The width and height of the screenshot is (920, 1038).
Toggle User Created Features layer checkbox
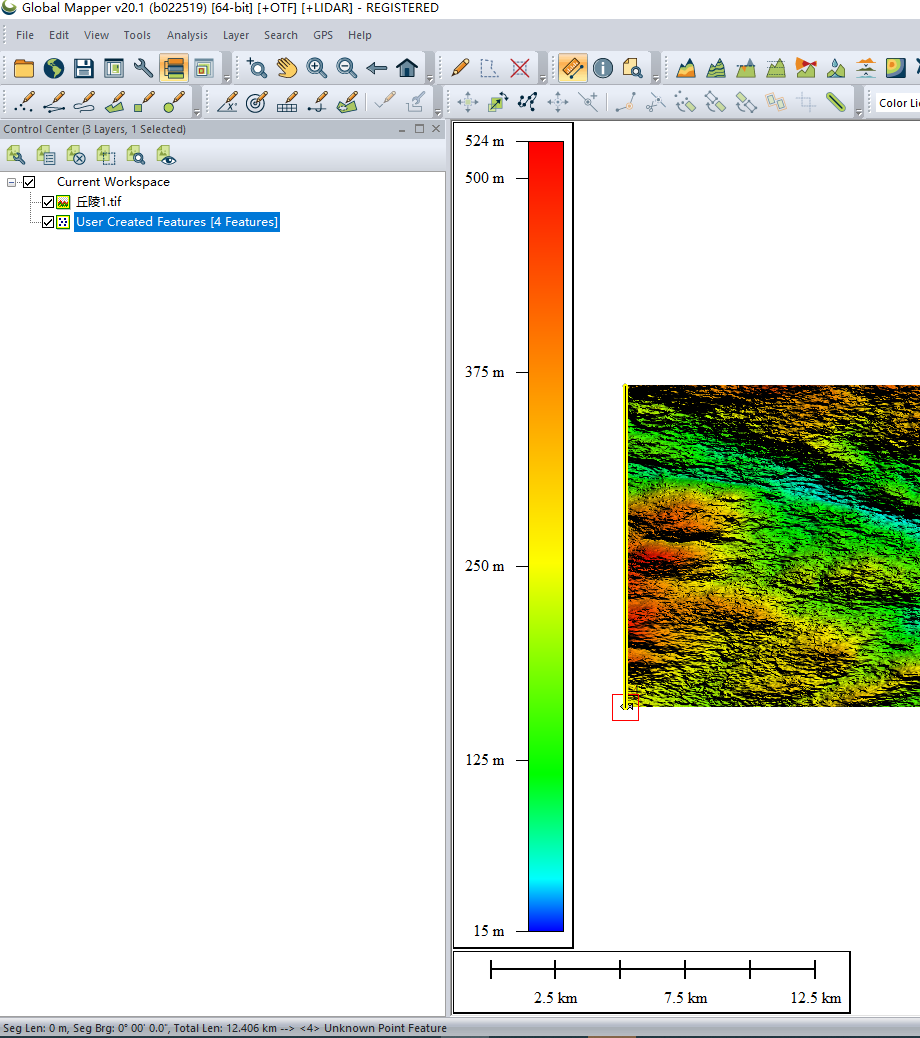(x=48, y=222)
